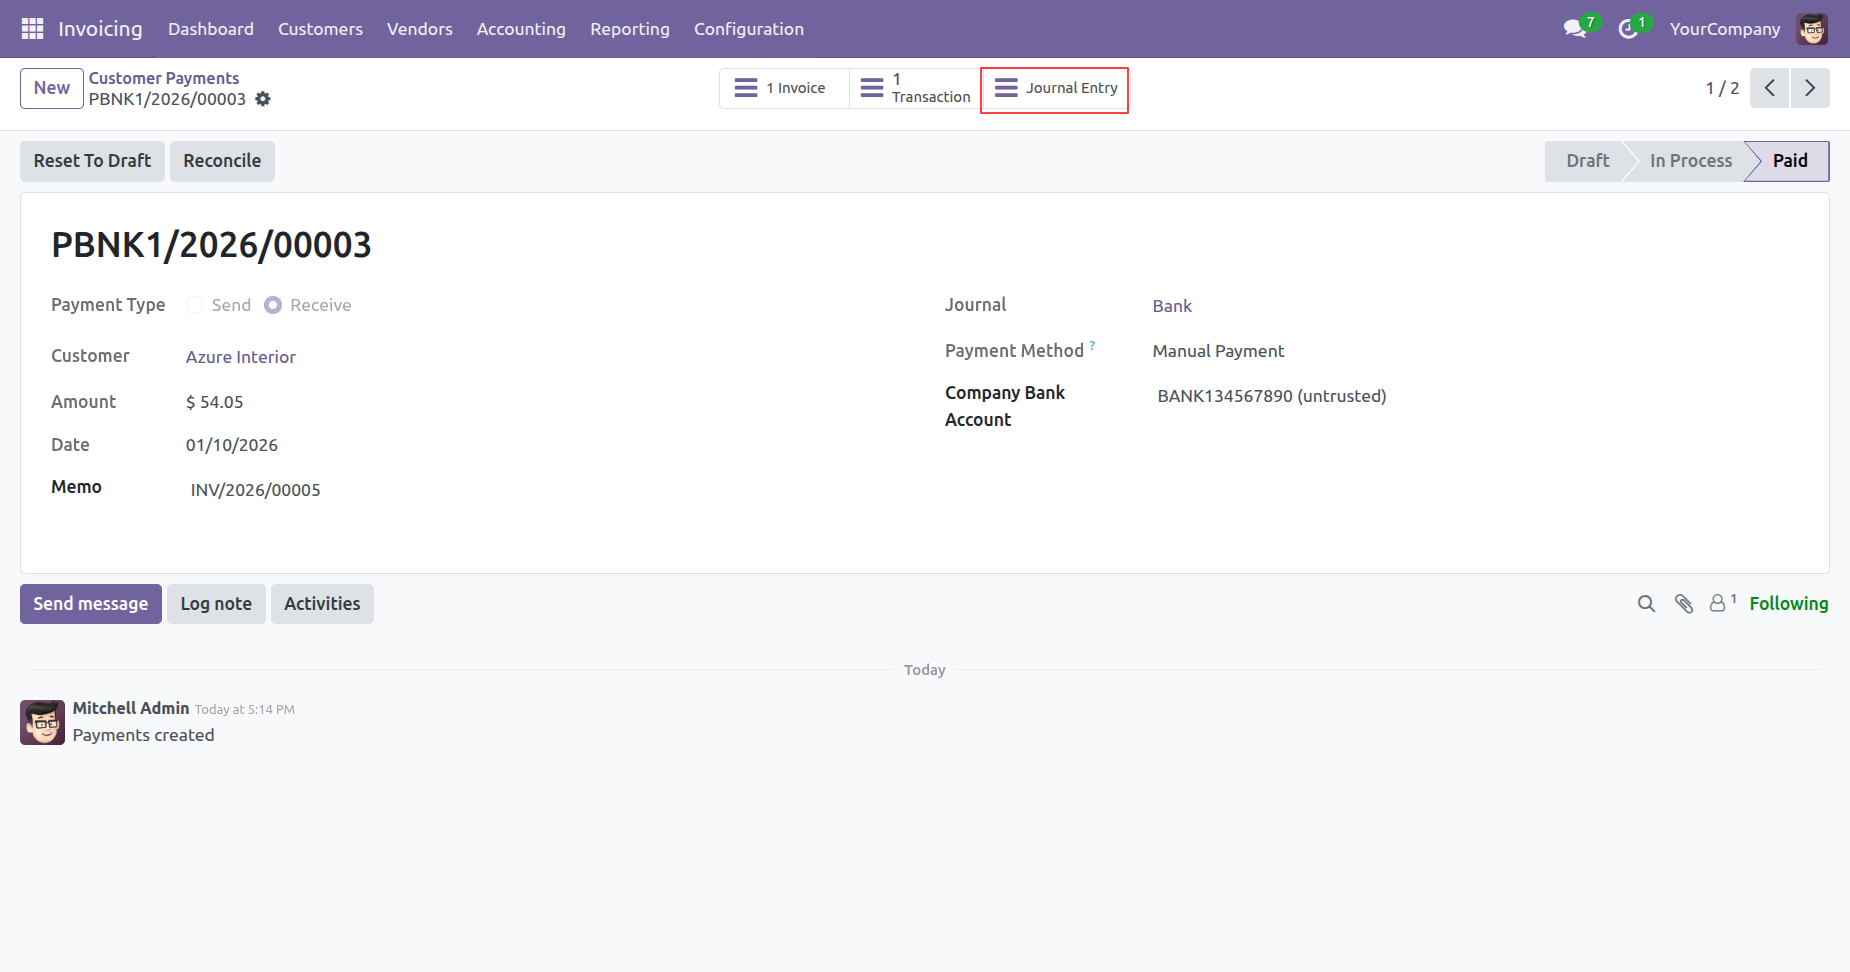Select the Receive payment type radio

point(273,305)
